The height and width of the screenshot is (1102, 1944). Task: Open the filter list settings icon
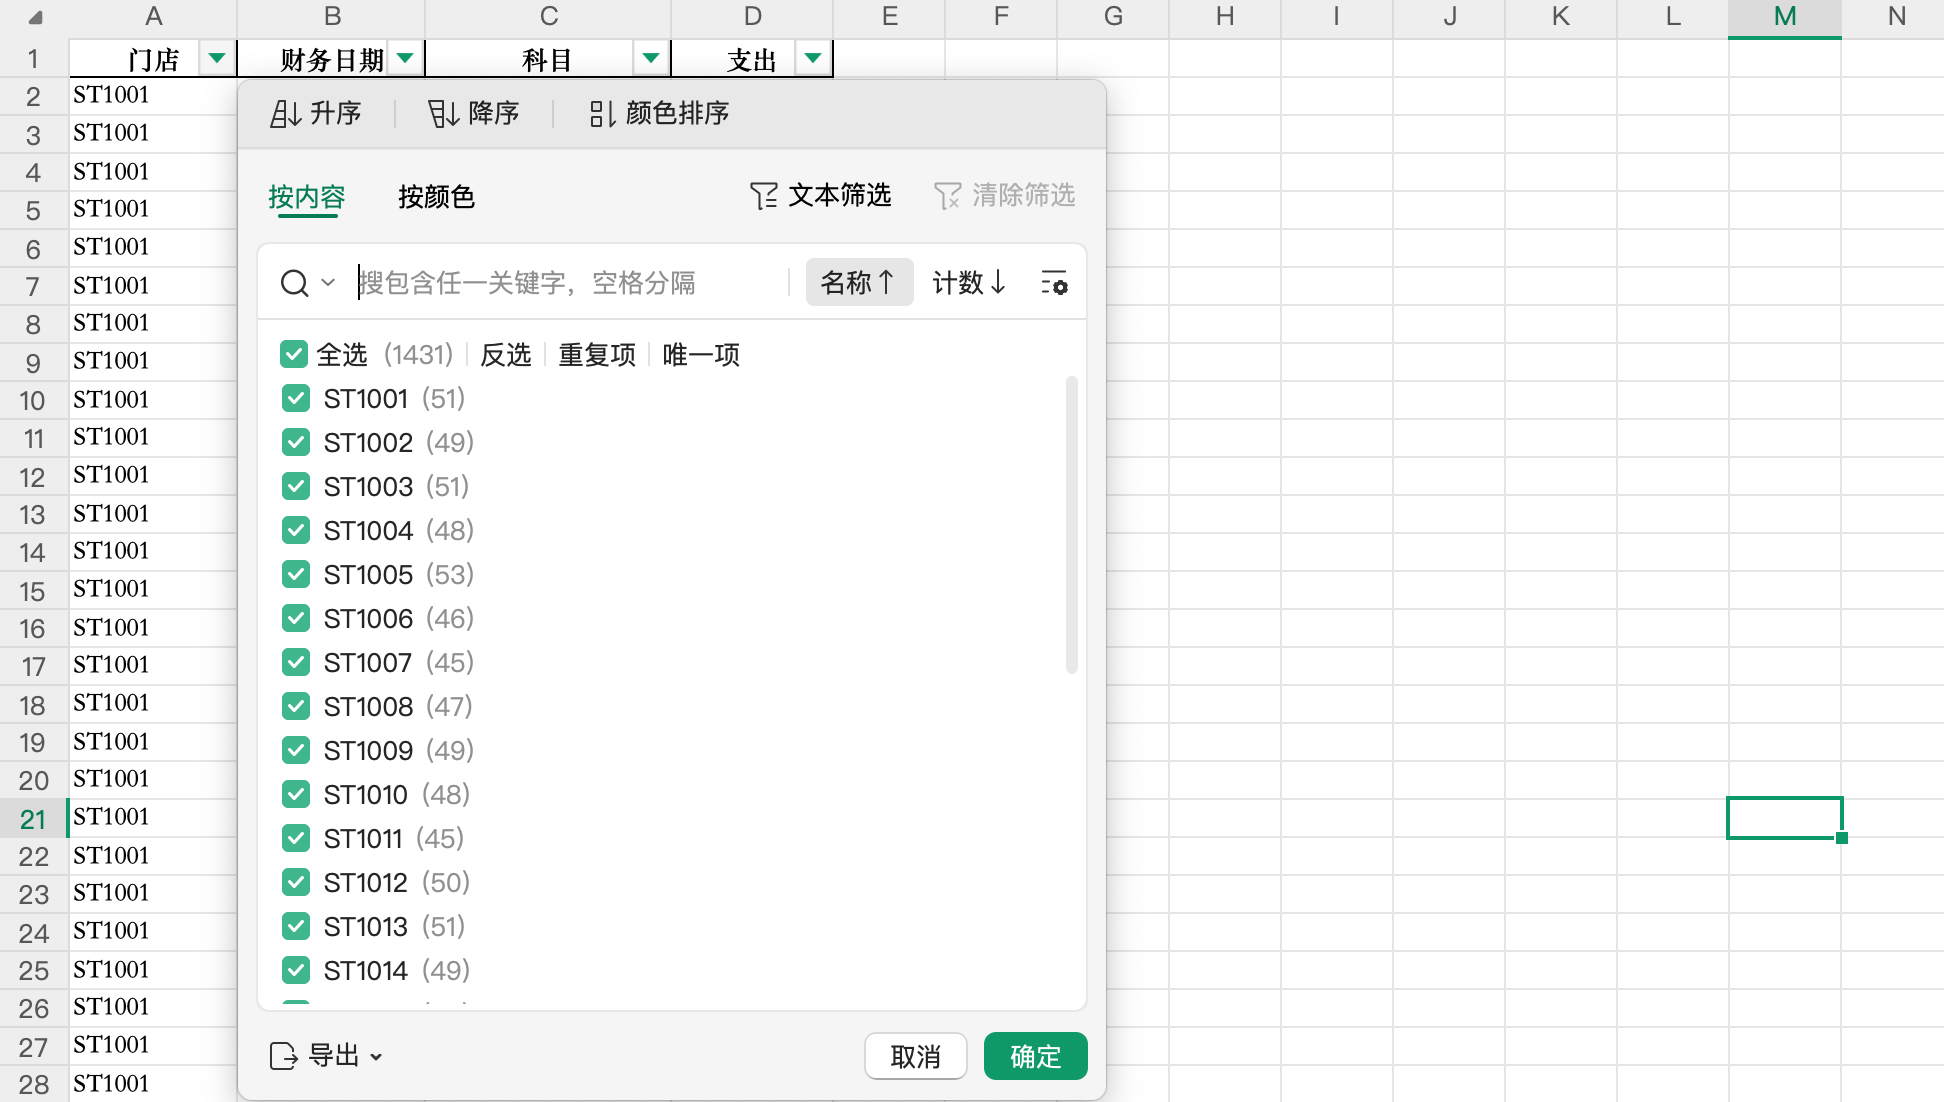click(1054, 283)
